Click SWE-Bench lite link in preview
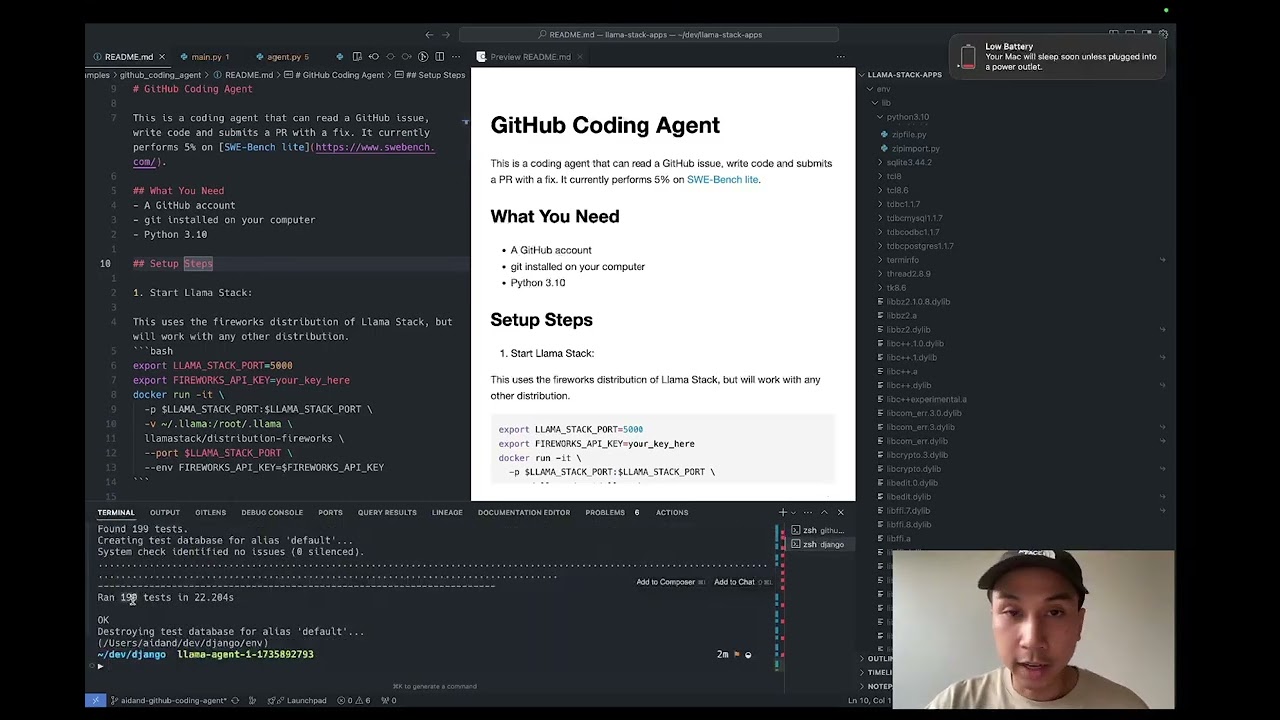1280x720 pixels. point(722,180)
